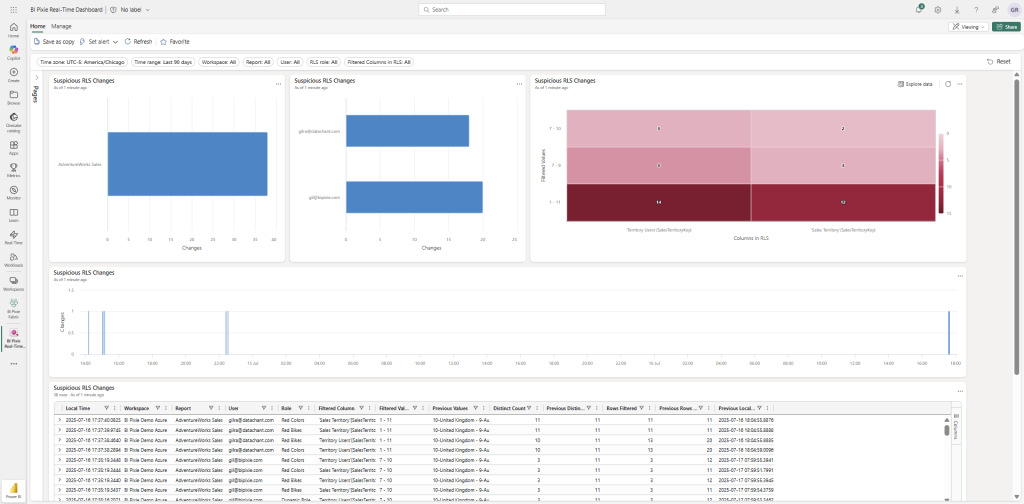
Task: Open Copilot from the left sidebar
Action: tap(14, 50)
